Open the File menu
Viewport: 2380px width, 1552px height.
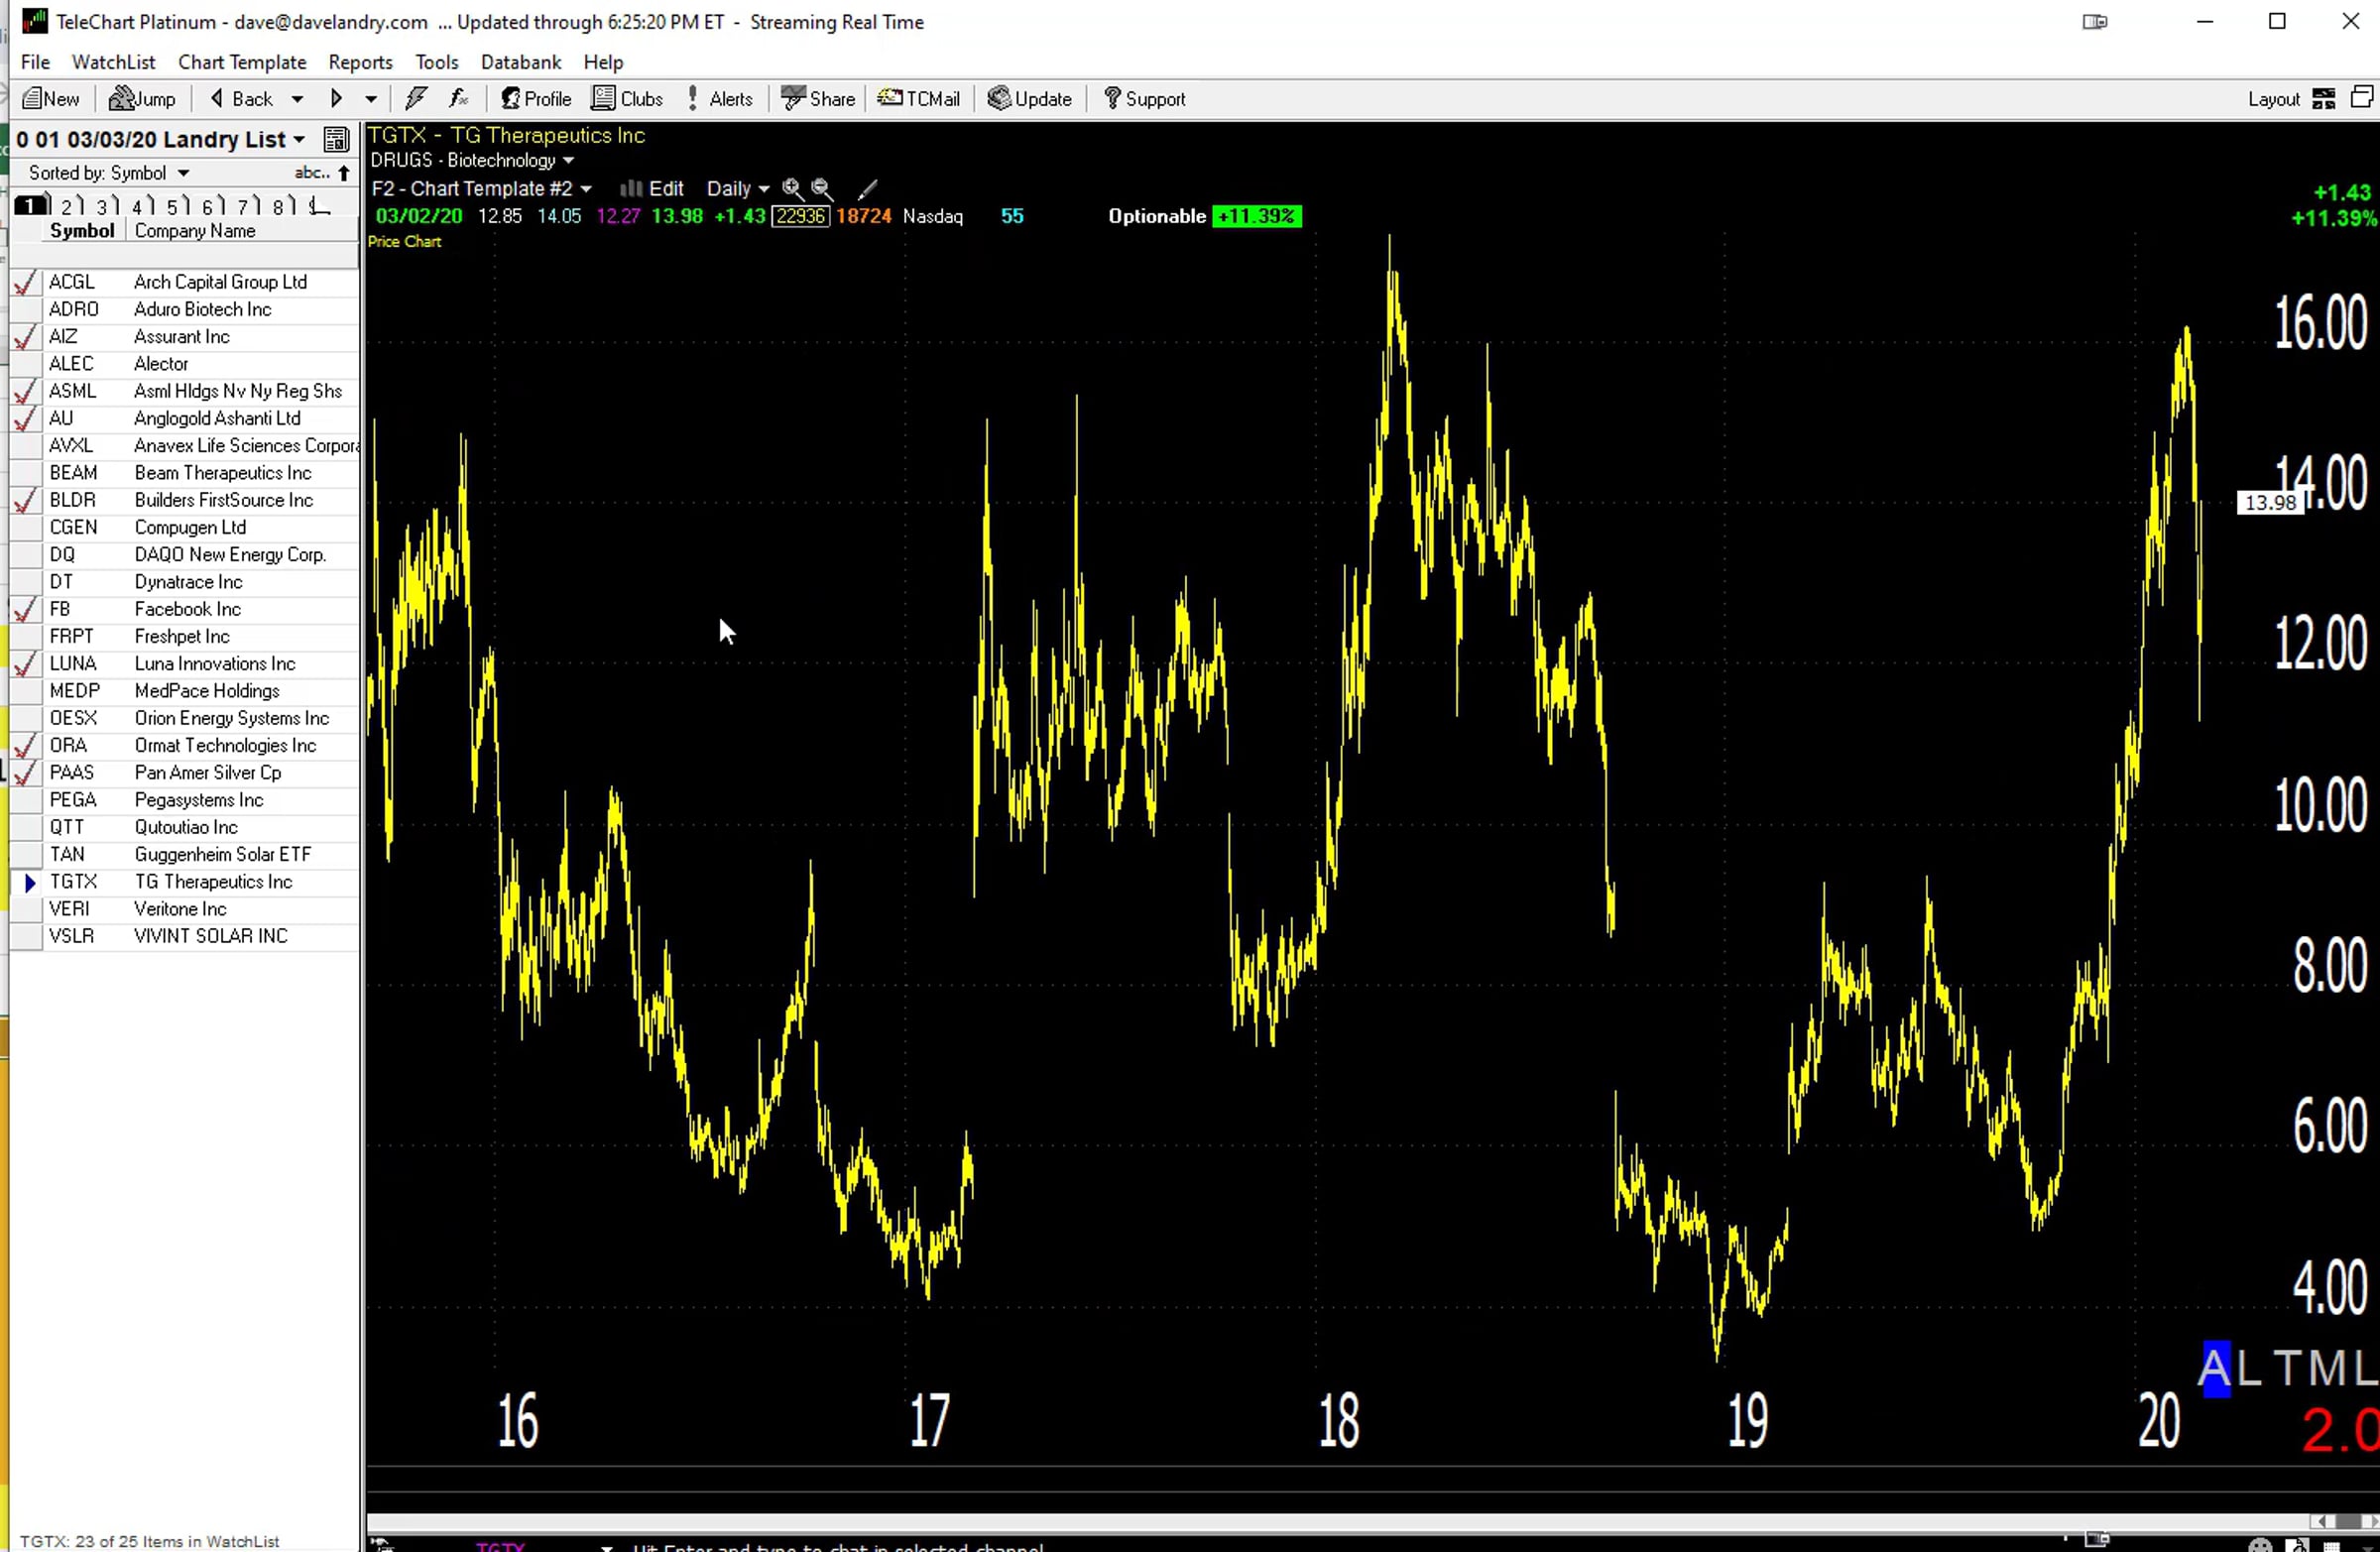pyautogui.click(x=35, y=62)
